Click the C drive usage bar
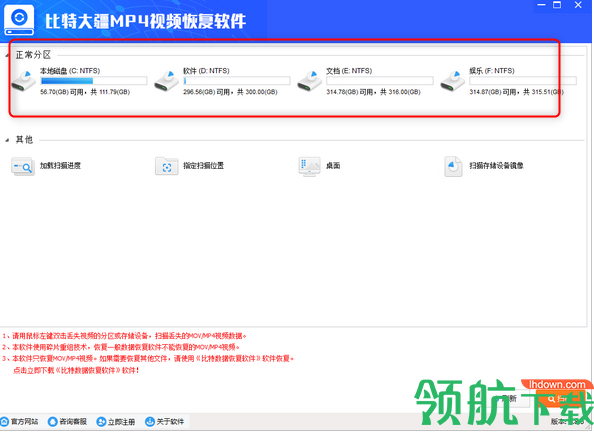 [x=94, y=81]
